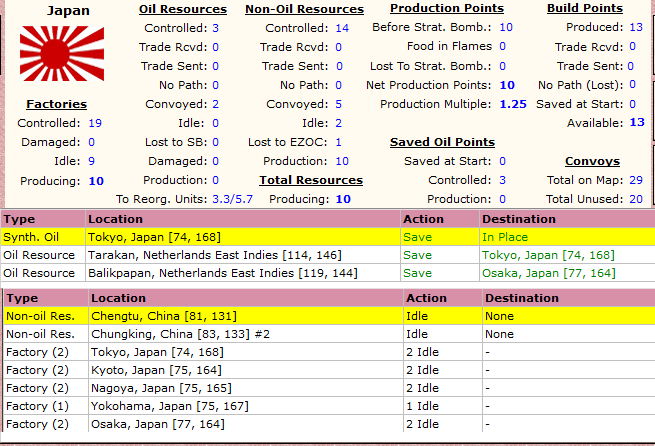Click the Total Unused convoys value 20
This screenshot has width=655, height=446.
point(636,199)
